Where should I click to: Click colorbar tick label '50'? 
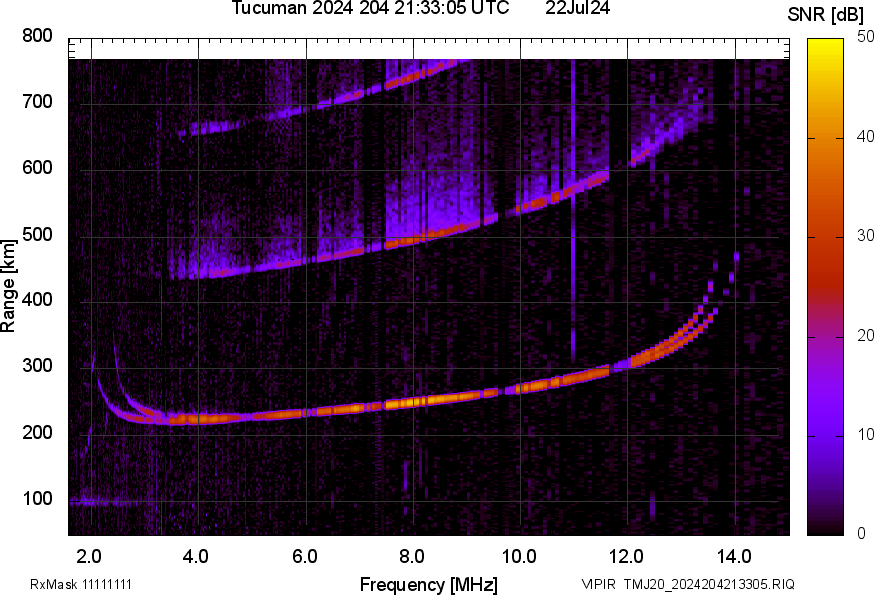[865, 37]
